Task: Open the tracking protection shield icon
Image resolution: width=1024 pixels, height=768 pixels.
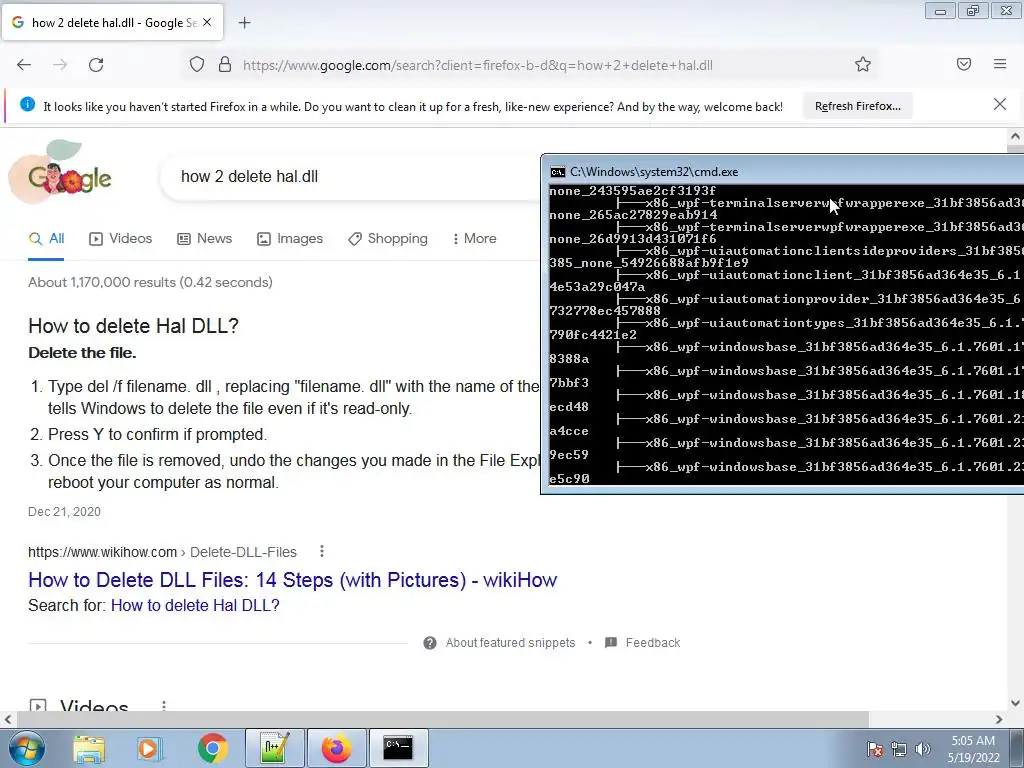Action: 197,65
